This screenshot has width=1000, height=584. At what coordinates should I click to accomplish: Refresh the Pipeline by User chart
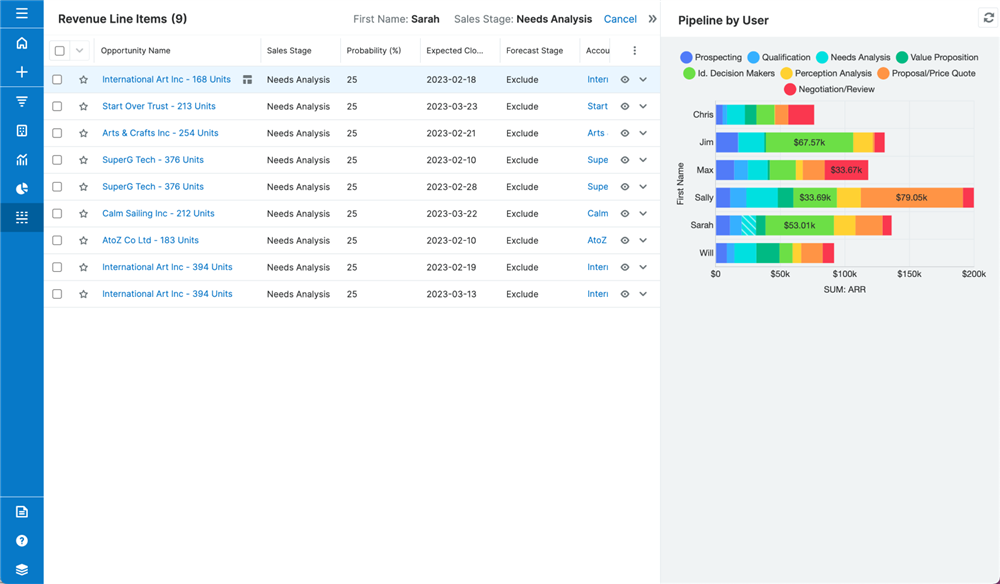pyautogui.click(x=988, y=17)
